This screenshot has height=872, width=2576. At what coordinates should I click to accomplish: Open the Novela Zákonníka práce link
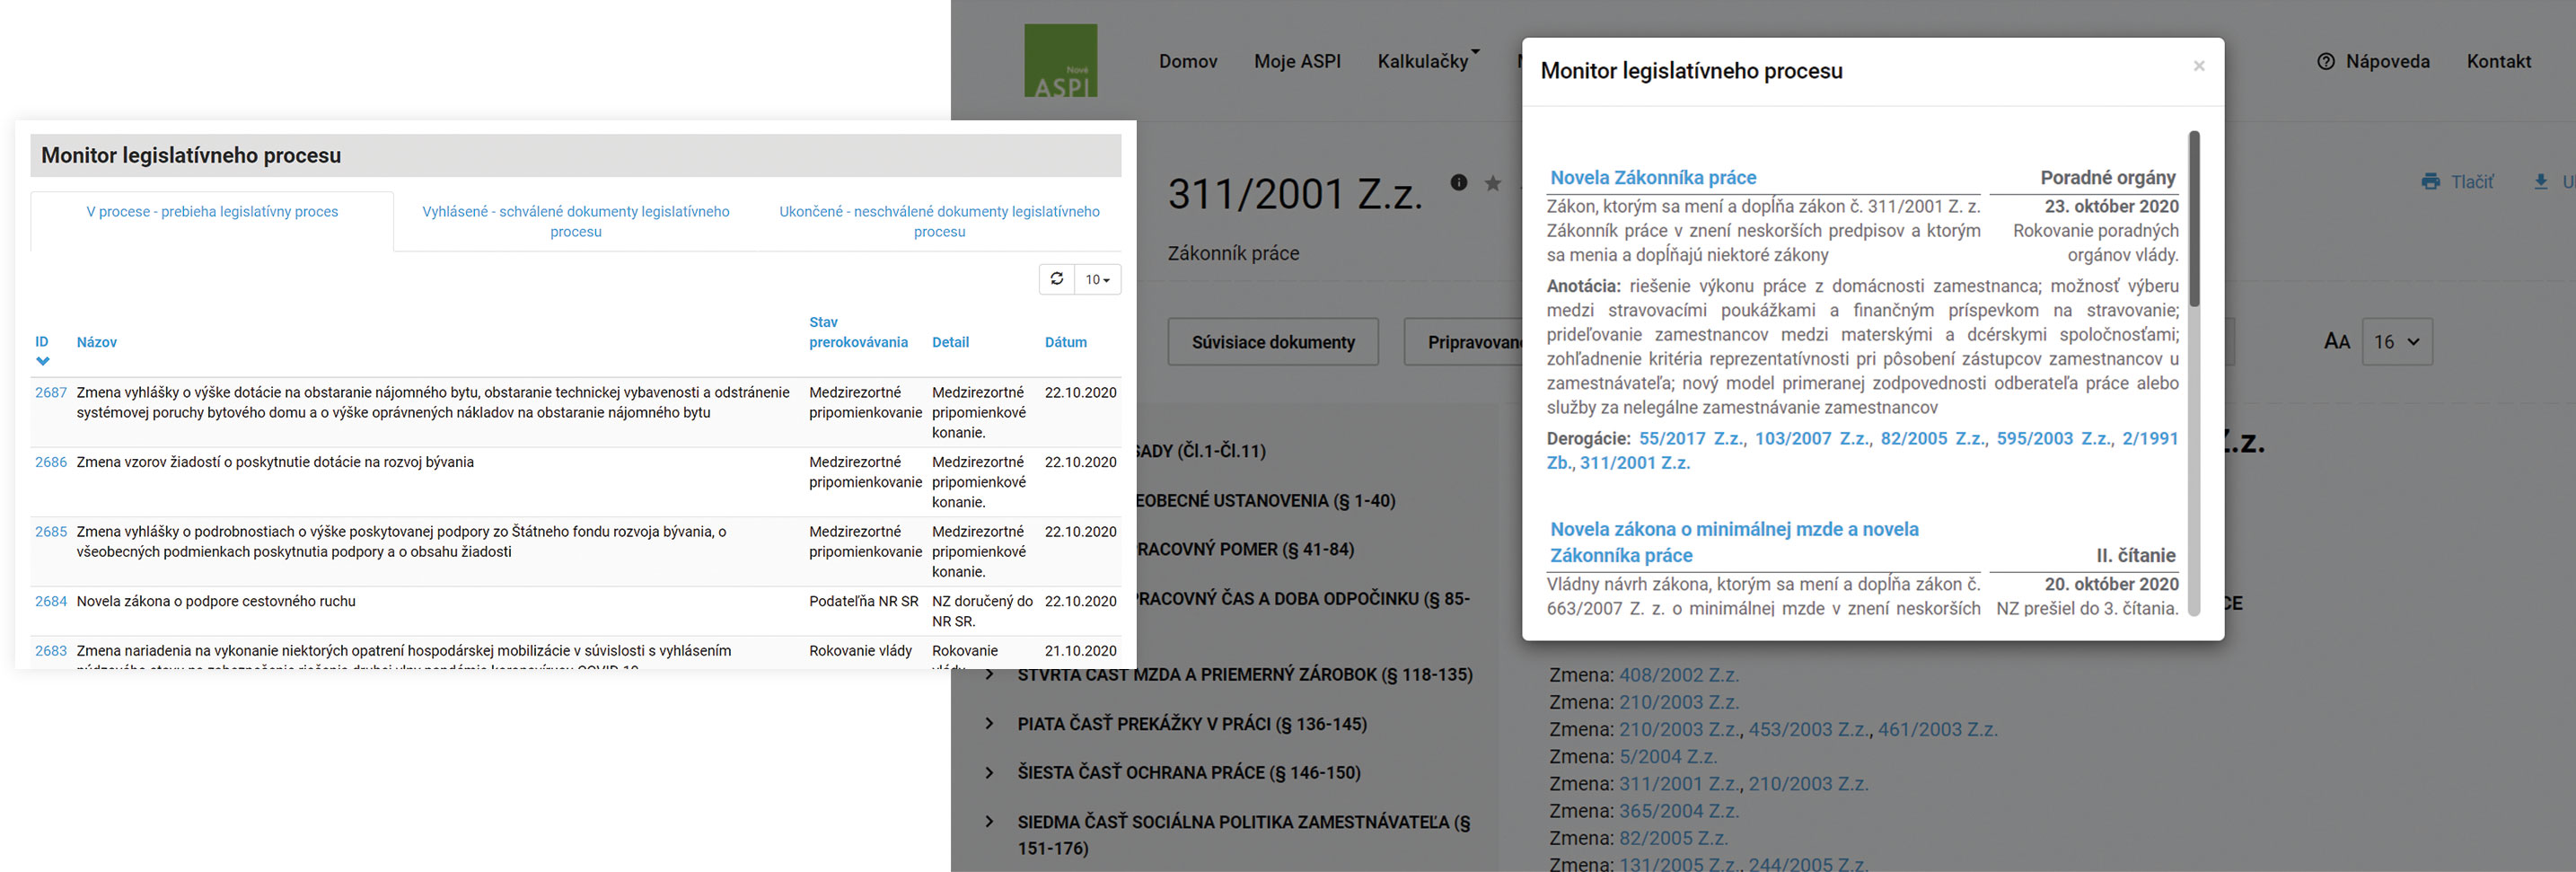(x=1653, y=178)
